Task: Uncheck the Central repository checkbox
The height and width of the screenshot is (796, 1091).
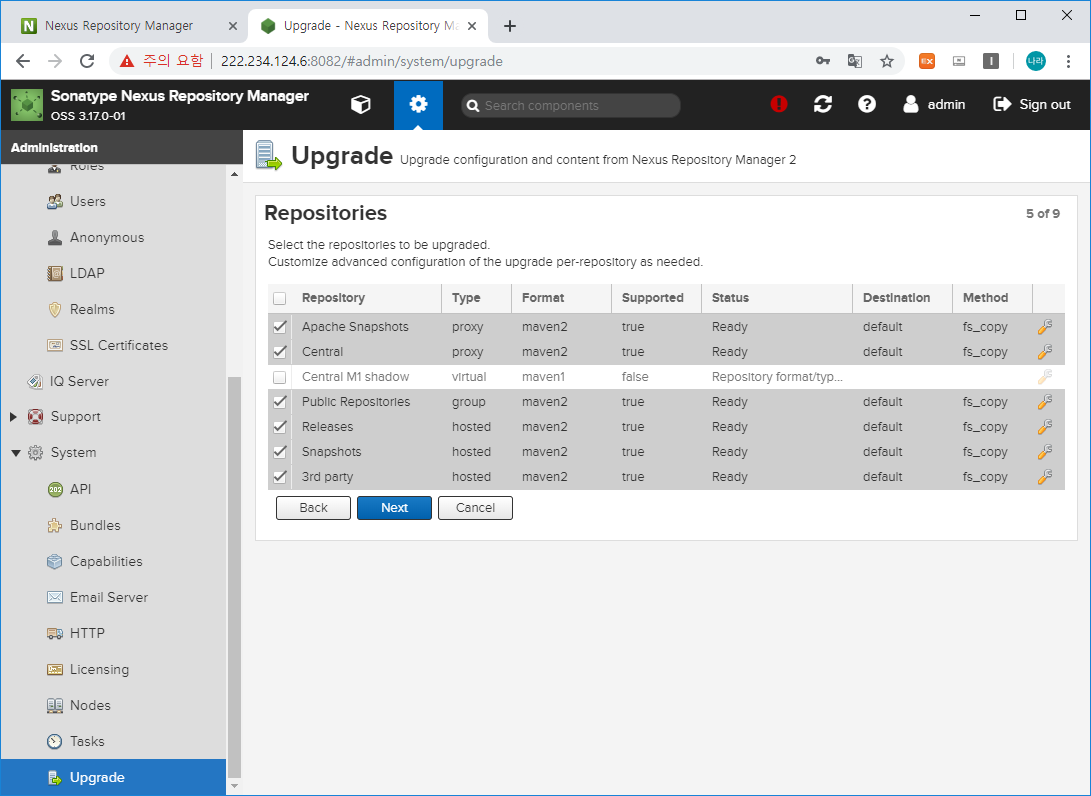Action: (280, 351)
